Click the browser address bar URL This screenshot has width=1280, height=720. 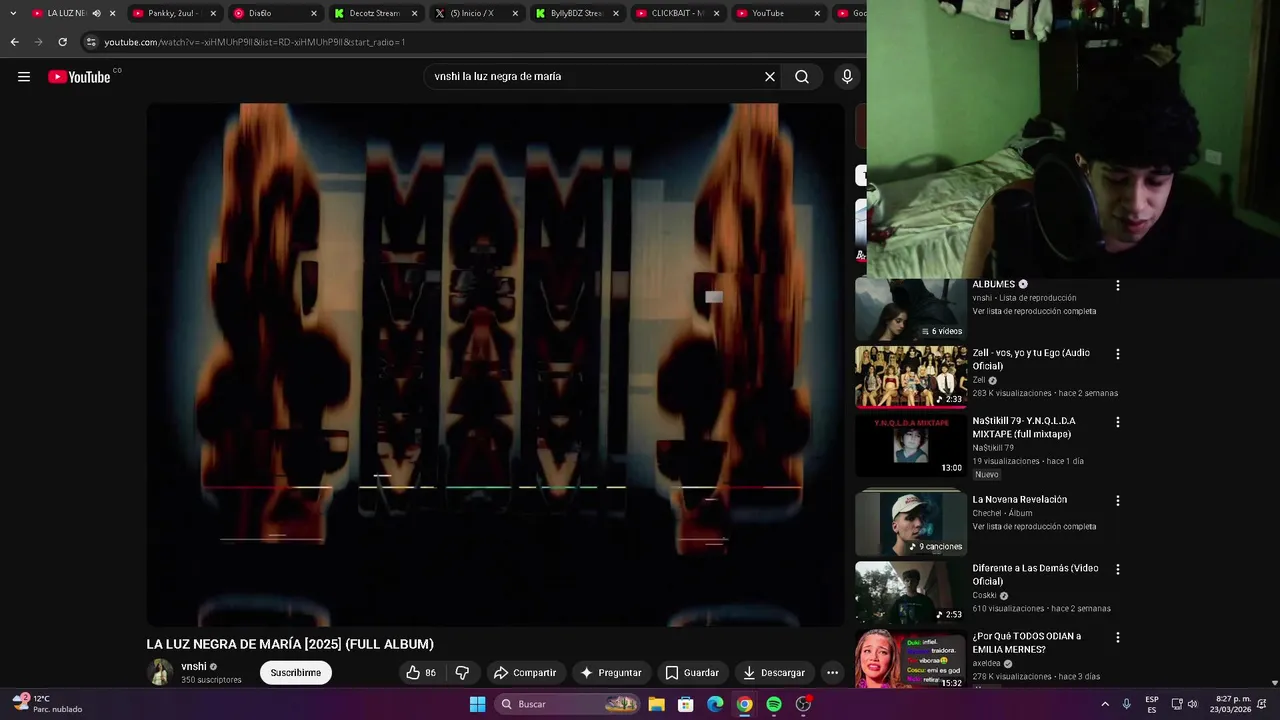(255, 42)
